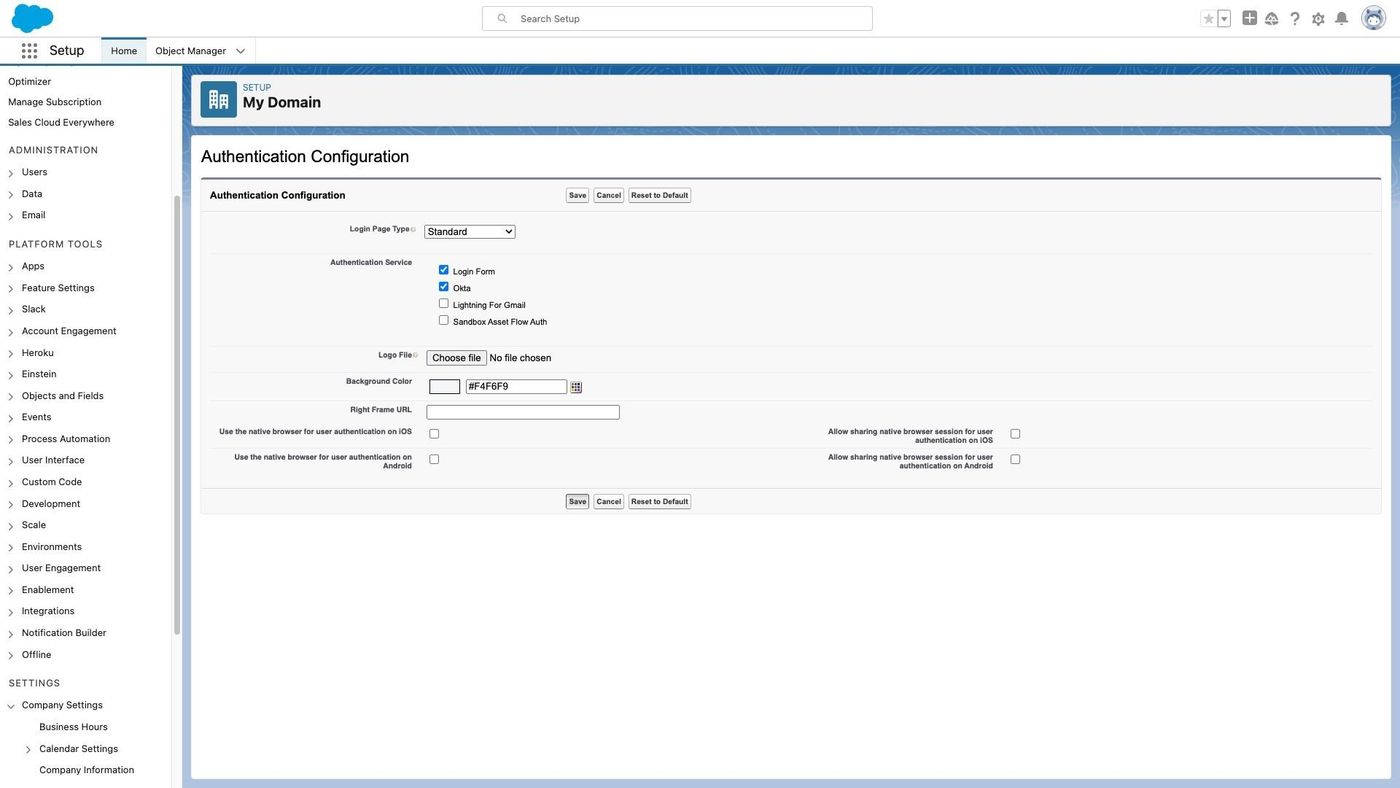Open the Development sidebar item
This screenshot has height=788, width=1400.
pos(51,504)
